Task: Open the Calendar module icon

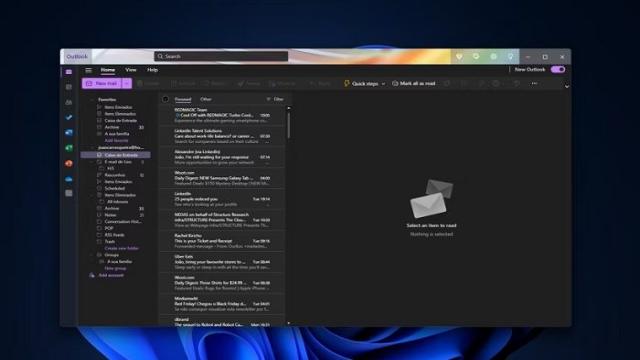Action: point(69,87)
